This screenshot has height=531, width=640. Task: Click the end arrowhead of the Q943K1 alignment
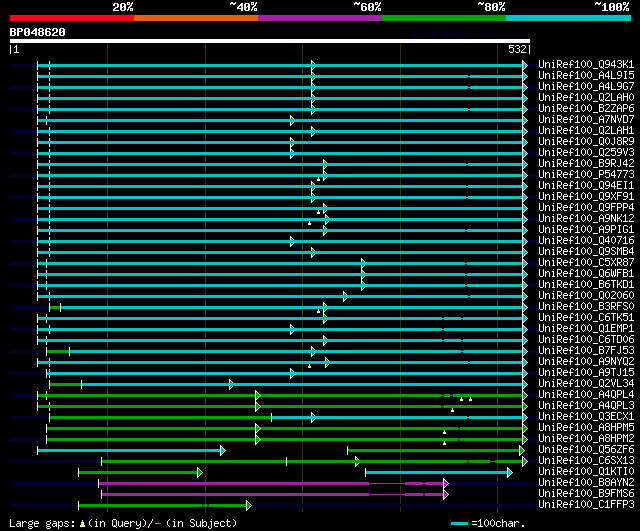524,64
